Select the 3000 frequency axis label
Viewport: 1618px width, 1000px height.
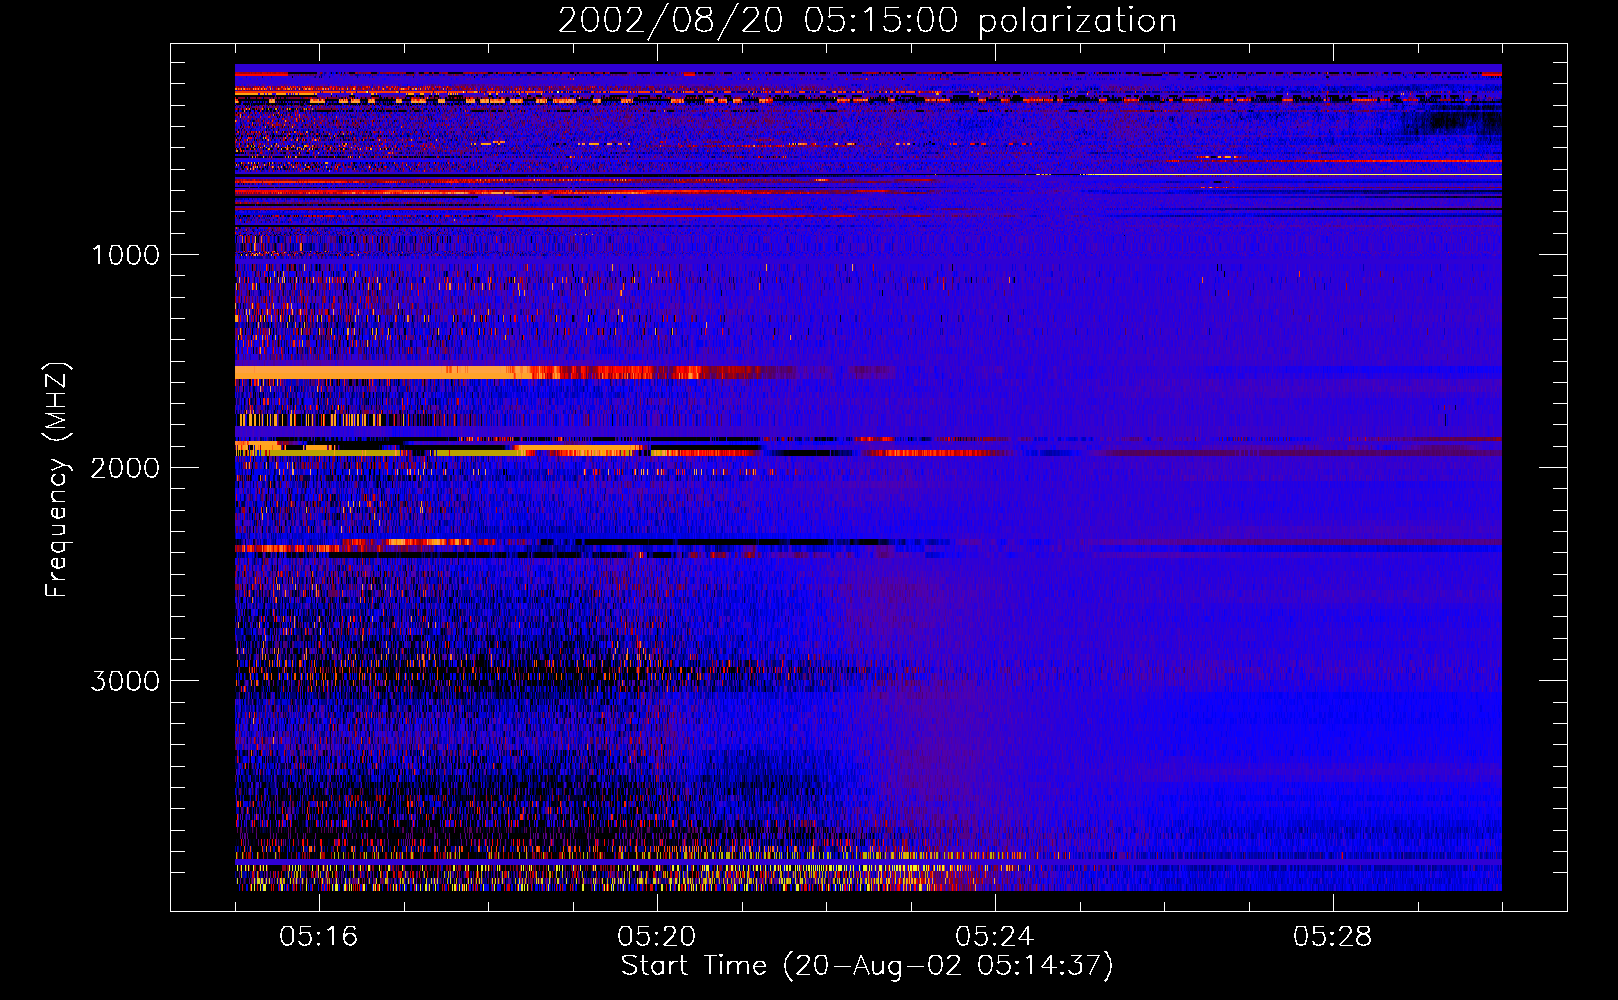coord(125,681)
